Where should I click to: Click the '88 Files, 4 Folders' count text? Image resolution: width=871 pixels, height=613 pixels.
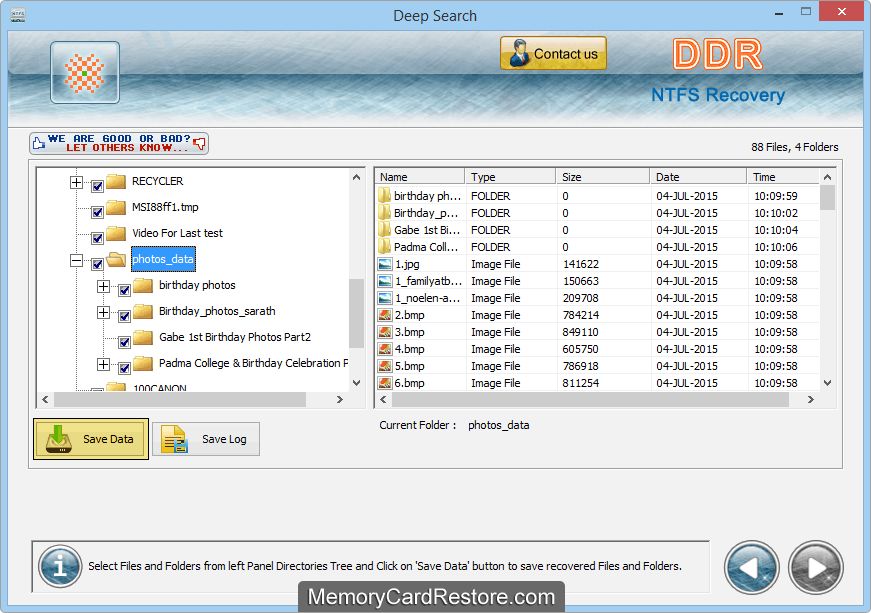pos(794,147)
